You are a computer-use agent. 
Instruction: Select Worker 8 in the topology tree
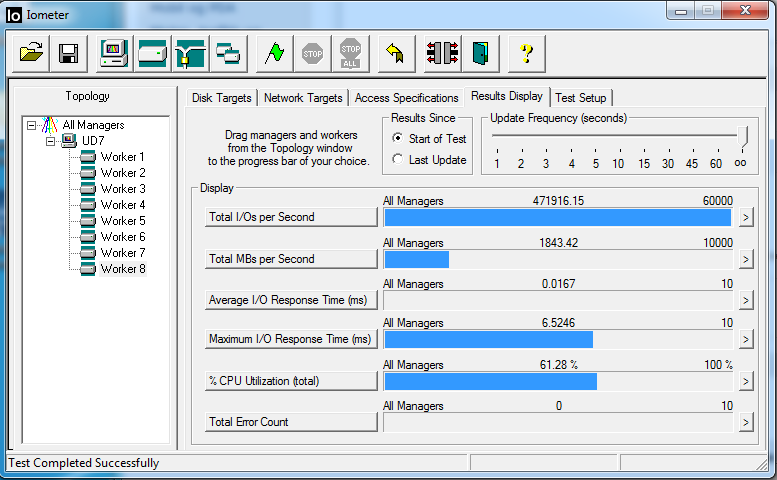pos(123,269)
